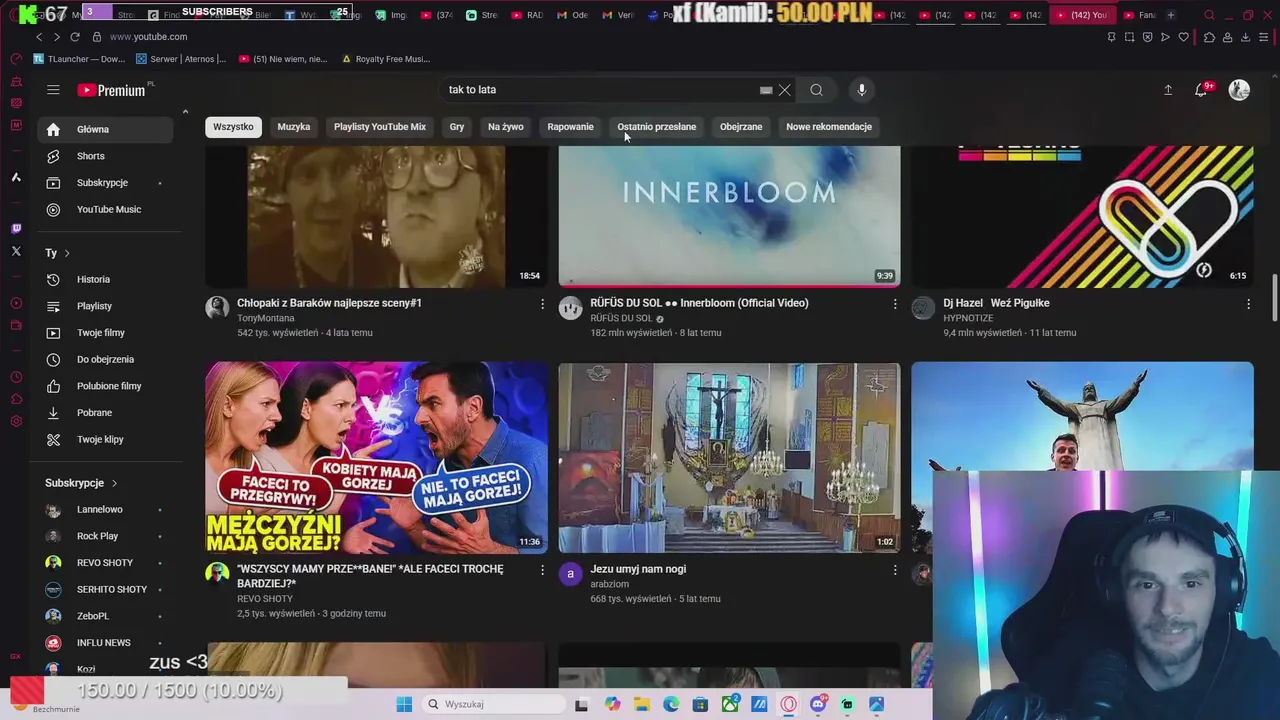Open Twoje klipy in the sidebar
This screenshot has width=1280, height=720.
tap(107, 440)
